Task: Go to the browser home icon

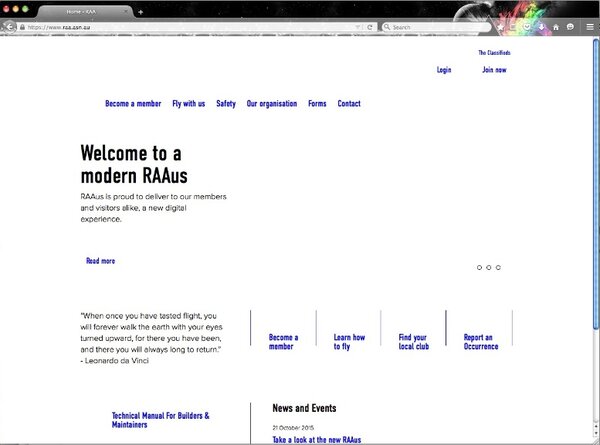Action: 555,27
